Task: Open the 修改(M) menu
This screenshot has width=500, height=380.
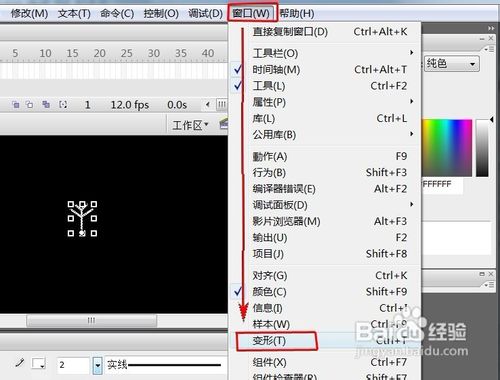Action: 29,14
